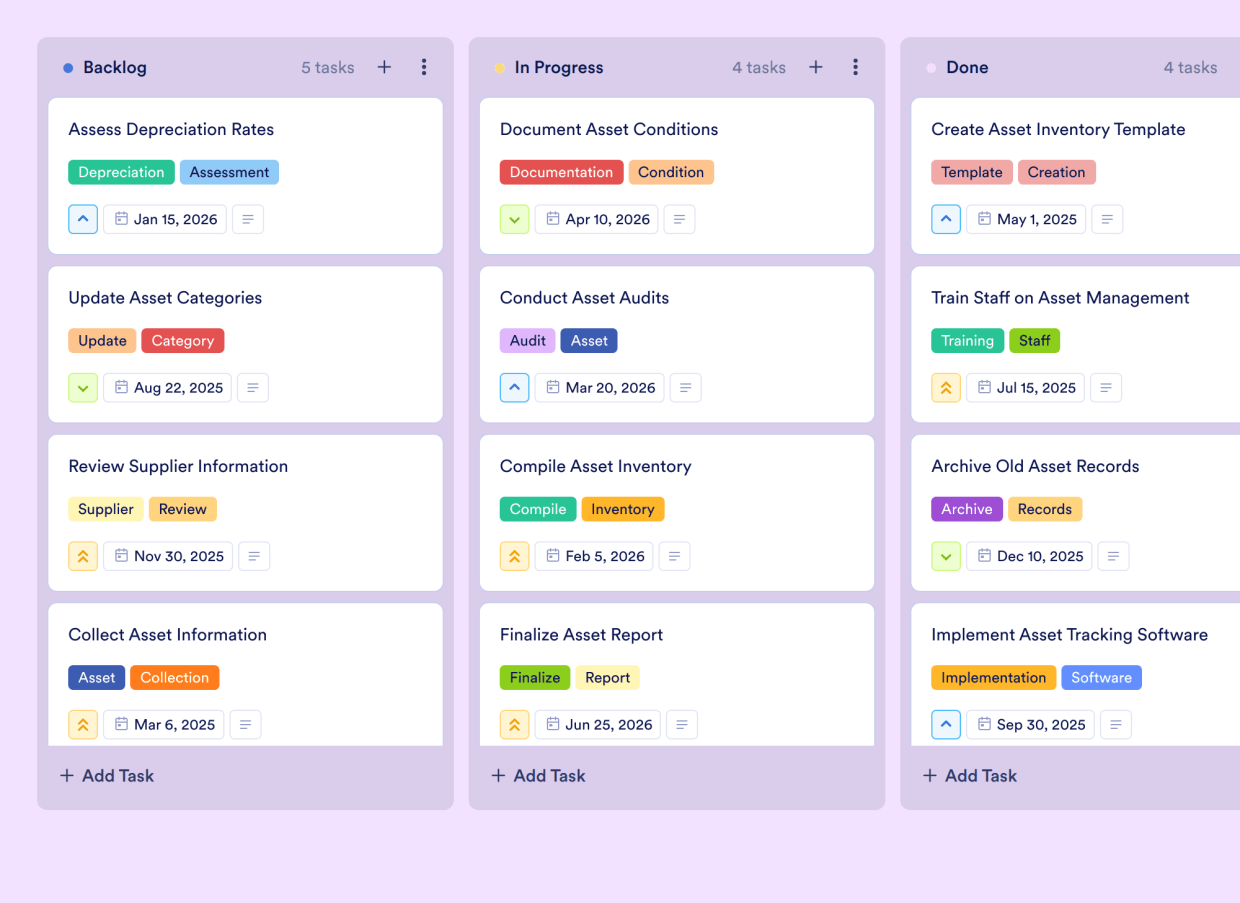The width and height of the screenshot is (1240, 903).
Task: Click Add Task under the Backlog column
Action: click(x=106, y=775)
